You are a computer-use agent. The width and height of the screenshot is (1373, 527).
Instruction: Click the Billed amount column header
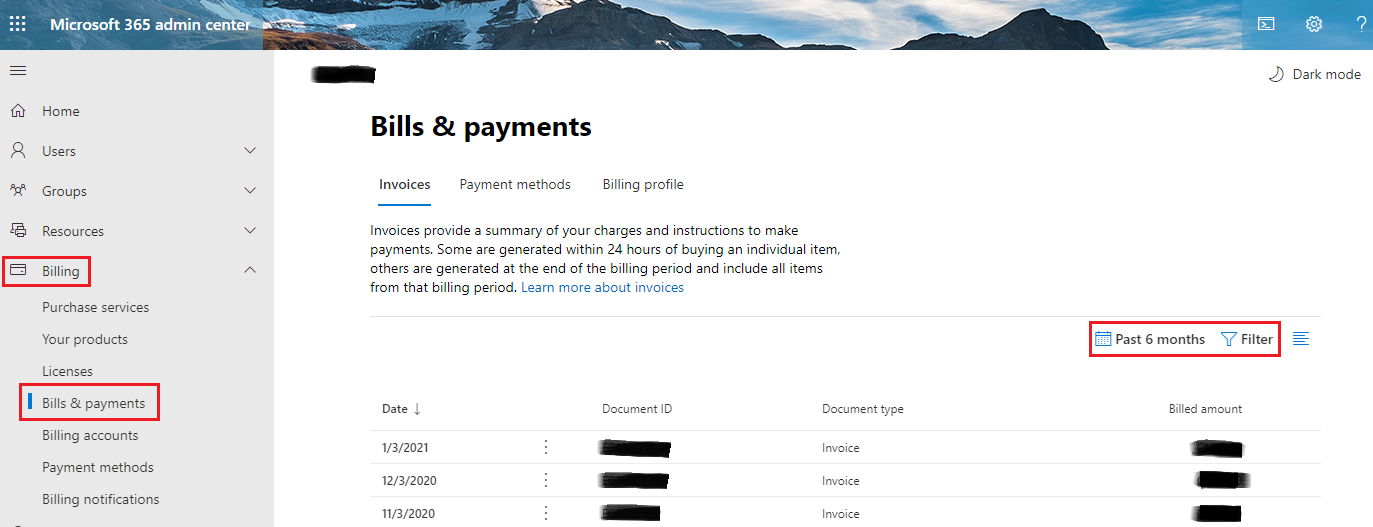point(1206,409)
